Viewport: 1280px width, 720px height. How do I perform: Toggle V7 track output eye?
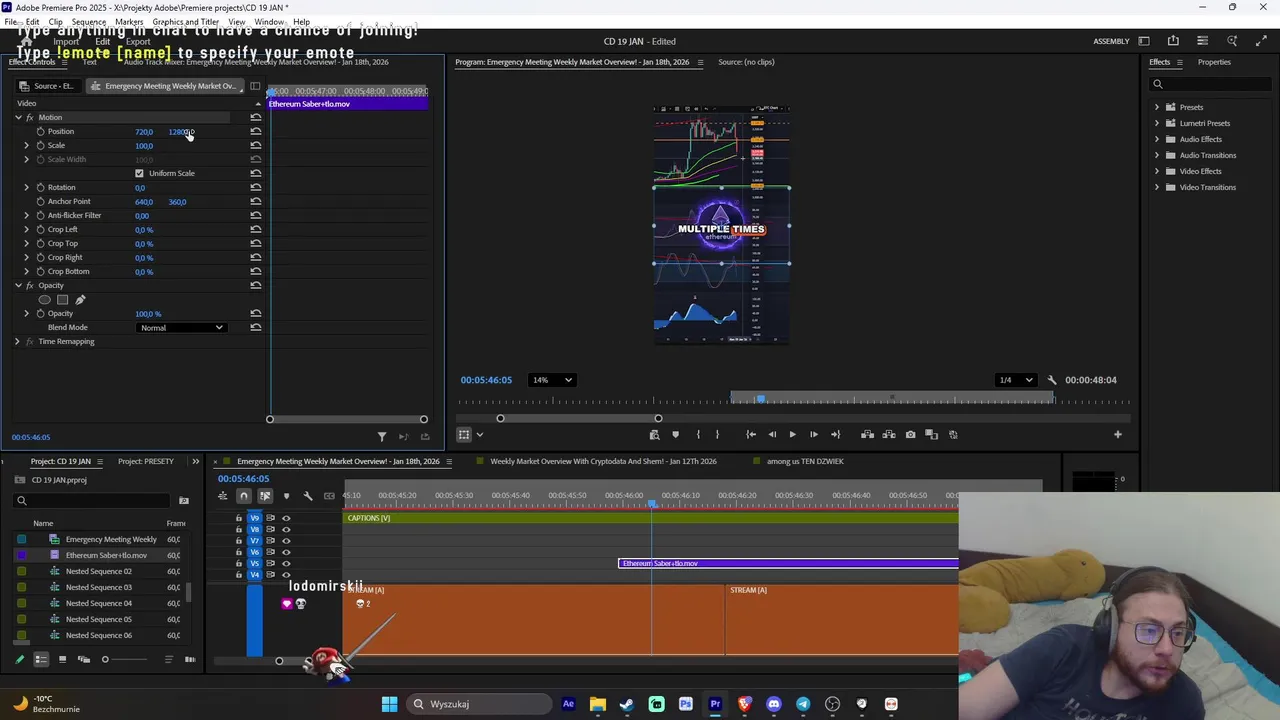tap(286, 541)
